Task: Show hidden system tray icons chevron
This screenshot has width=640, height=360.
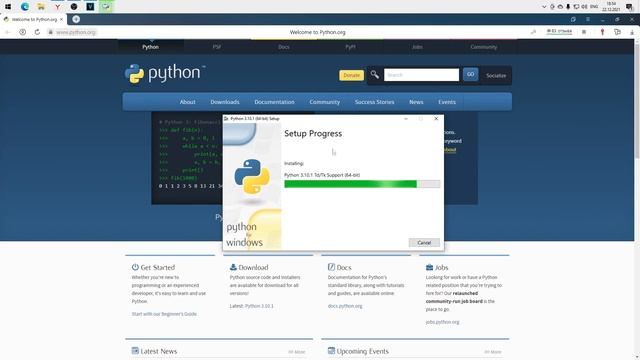Action: pyautogui.click(x=544, y=7)
